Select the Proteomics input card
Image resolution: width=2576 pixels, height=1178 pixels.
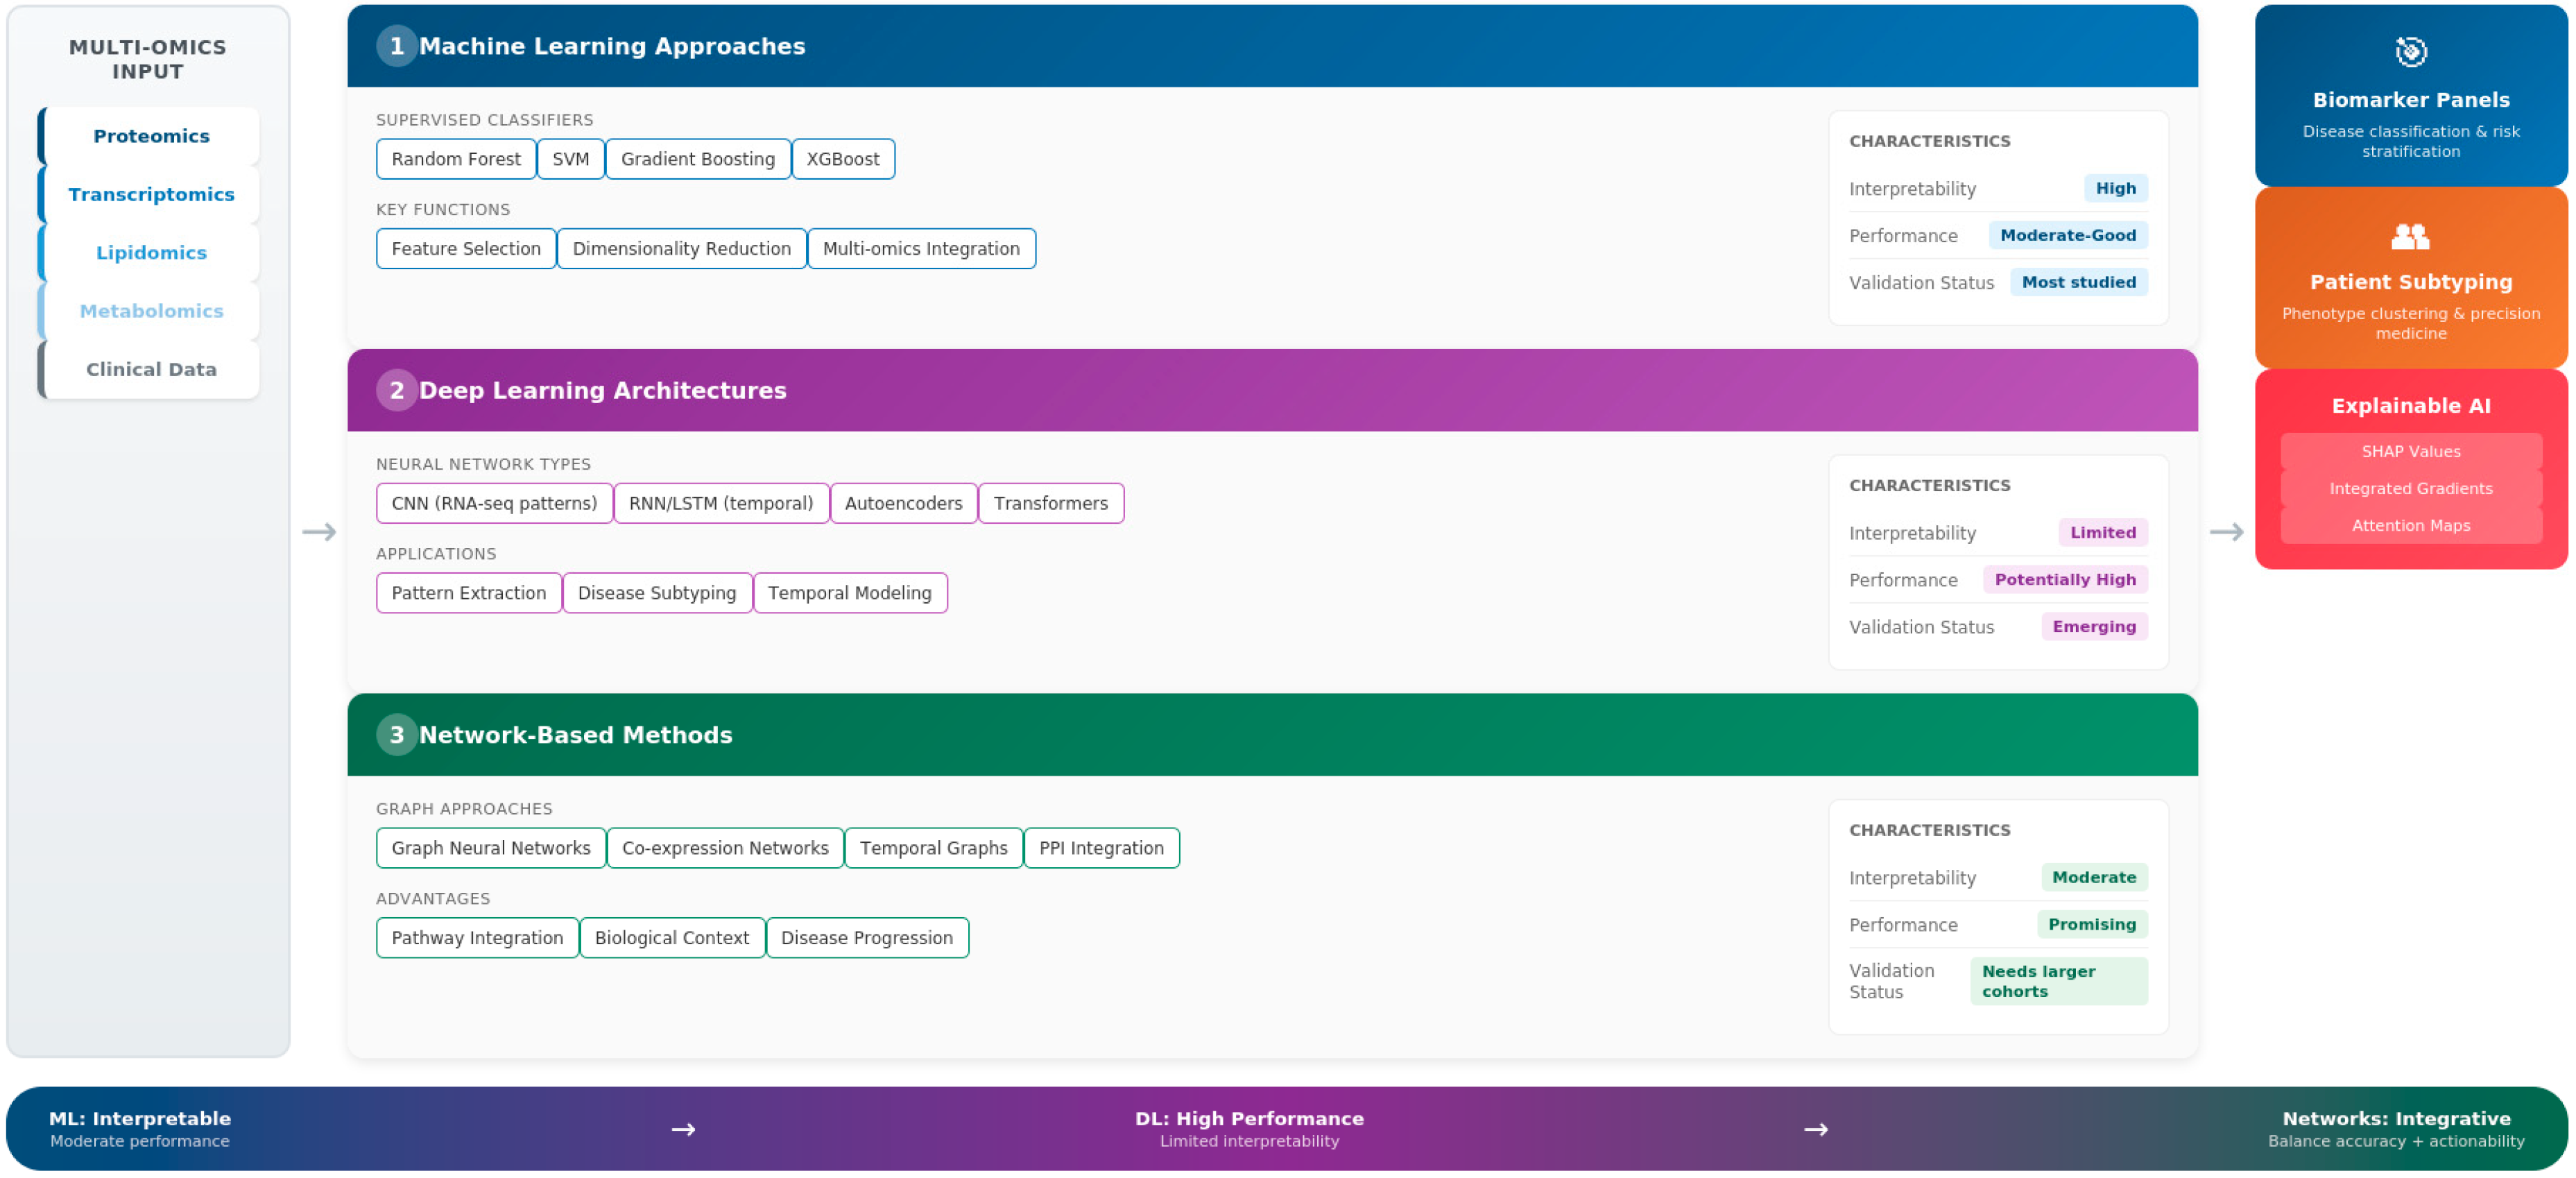[x=149, y=136]
